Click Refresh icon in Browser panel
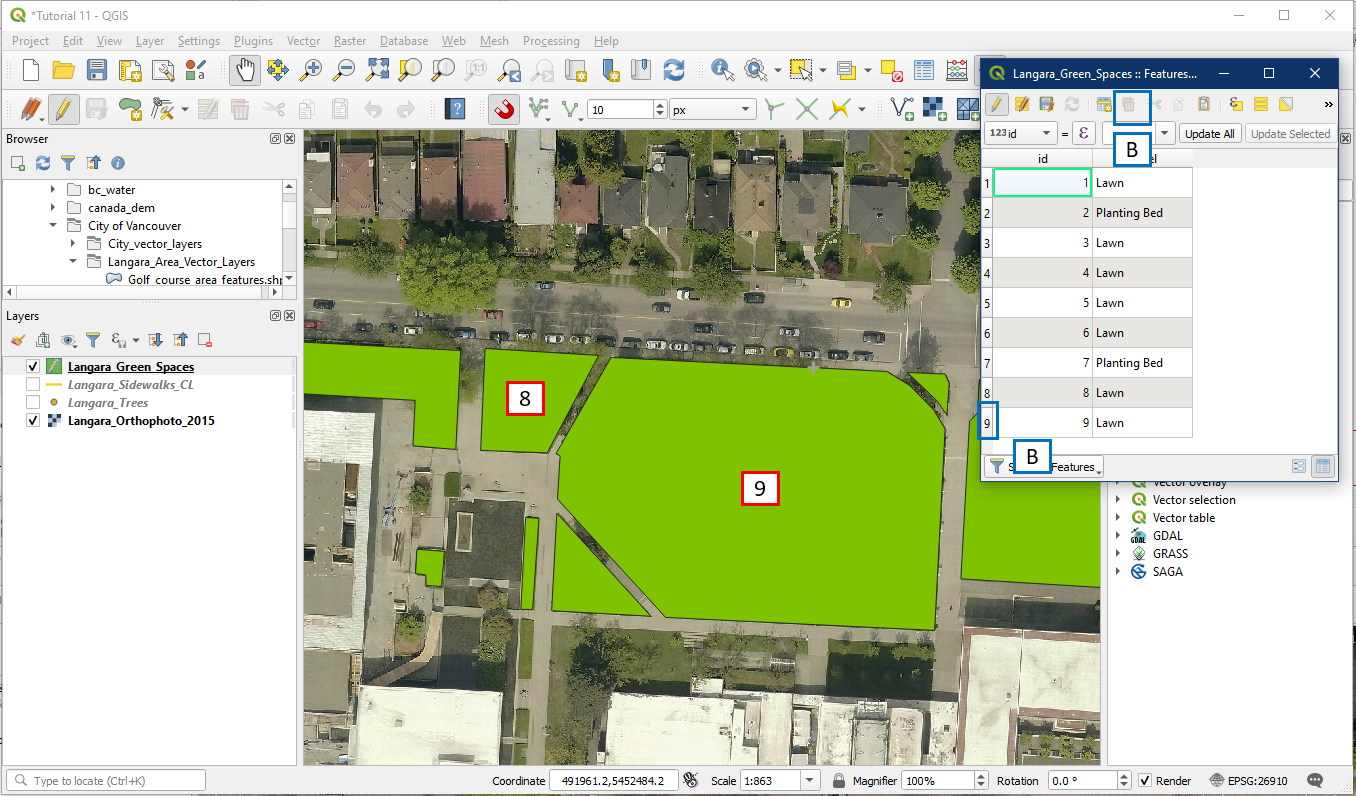The height and width of the screenshot is (796, 1356). coord(43,163)
